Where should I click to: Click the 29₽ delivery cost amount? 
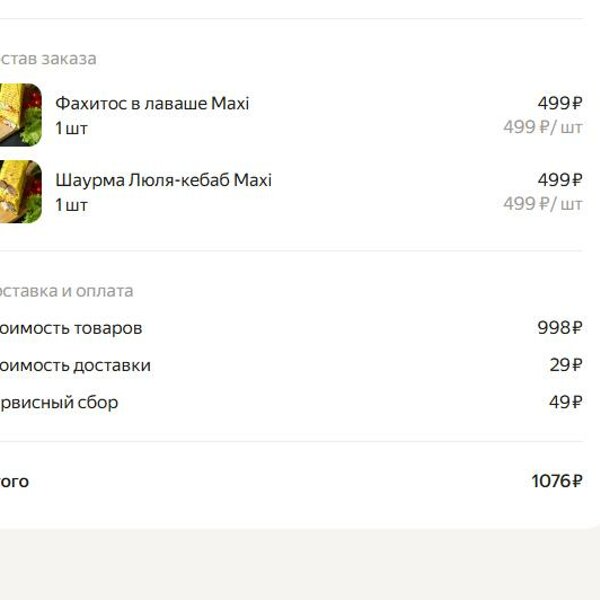click(x=566, y=365)
